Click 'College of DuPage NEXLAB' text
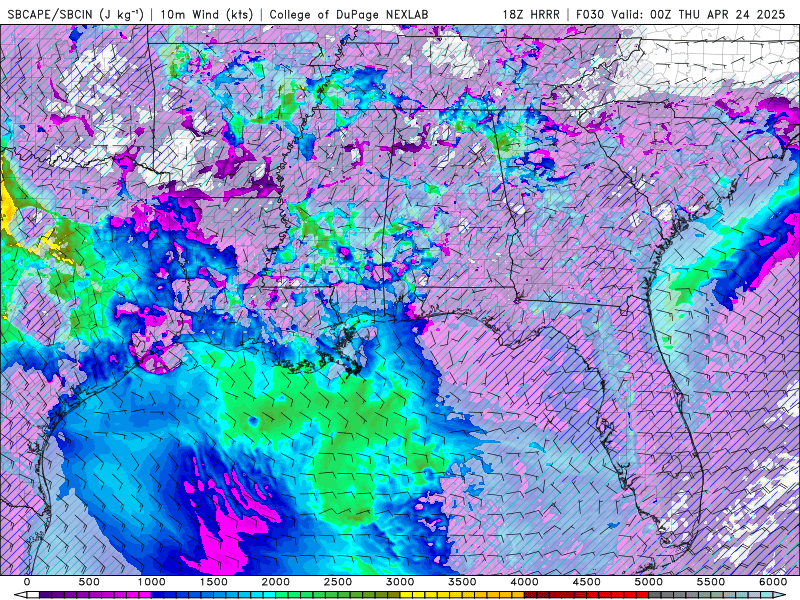 (349, 14)
